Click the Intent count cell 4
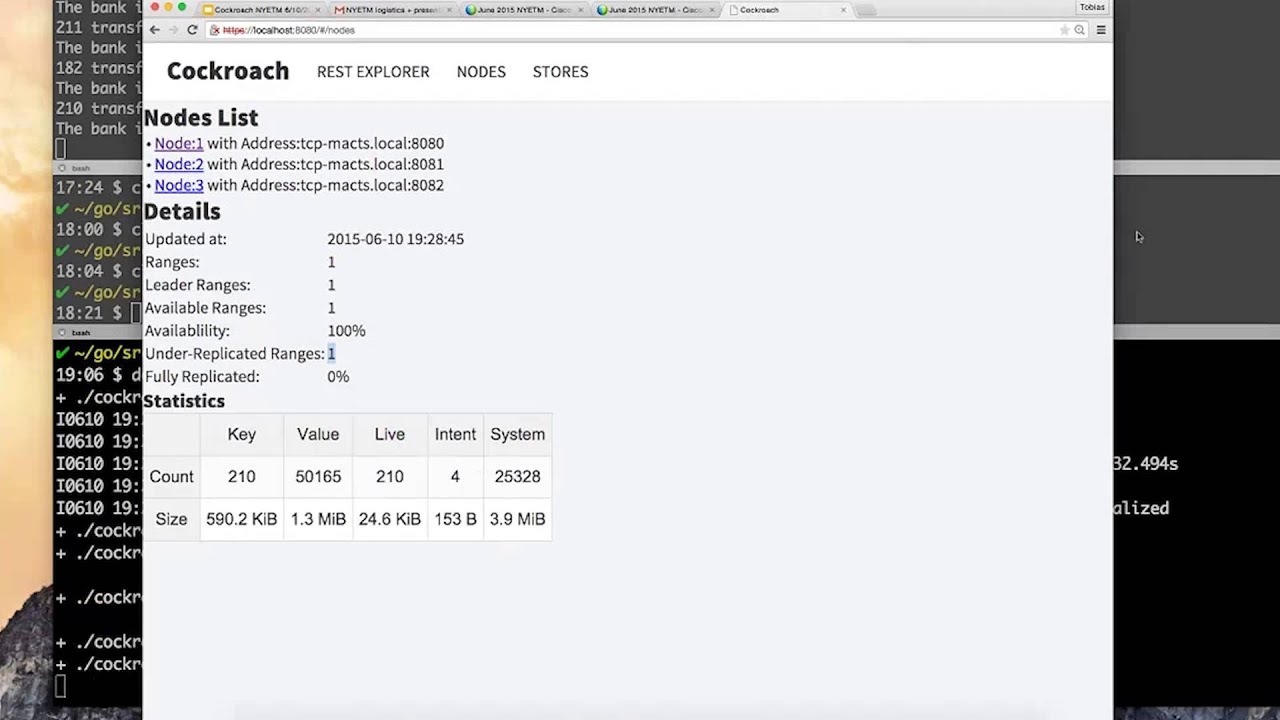The height and width of the screenshot is (720, 1280). pos(455,477)
